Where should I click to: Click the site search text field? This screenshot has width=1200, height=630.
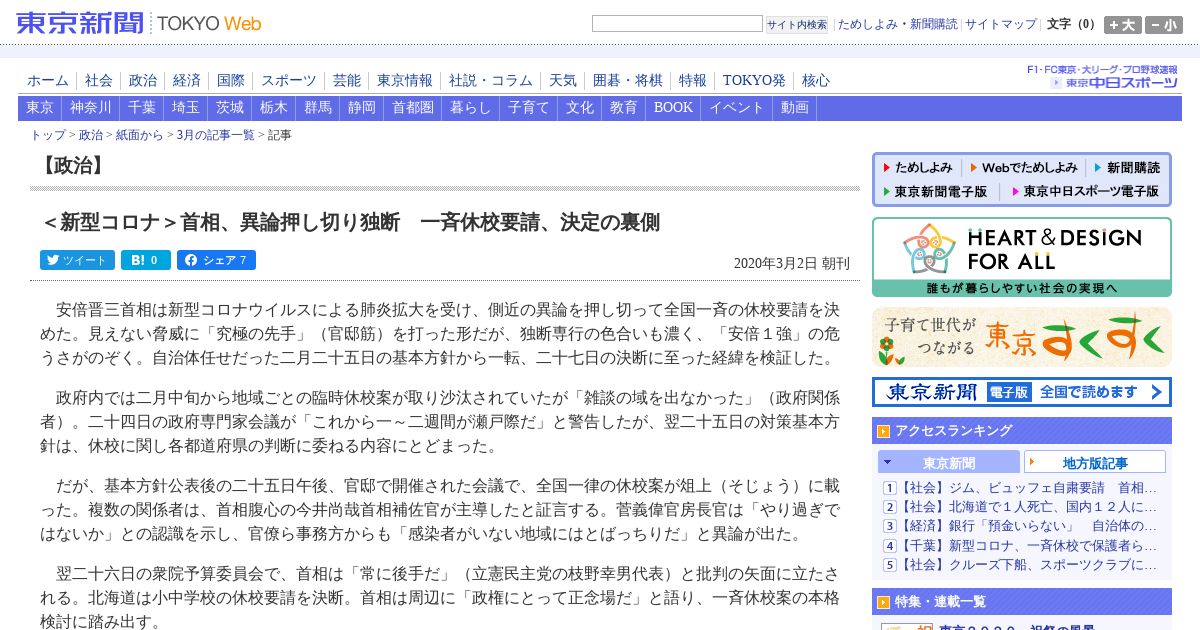tap(677, 24)
